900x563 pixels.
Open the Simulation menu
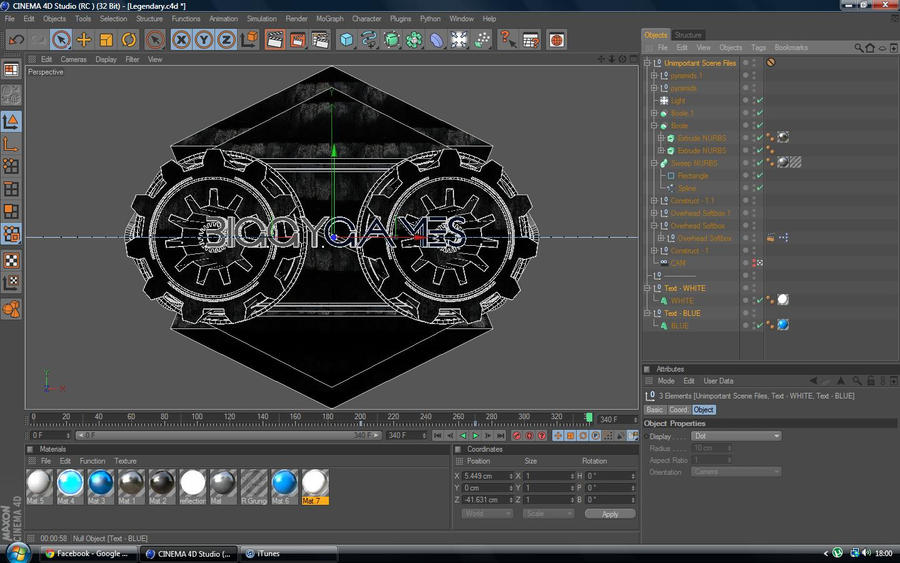(262, 18)
